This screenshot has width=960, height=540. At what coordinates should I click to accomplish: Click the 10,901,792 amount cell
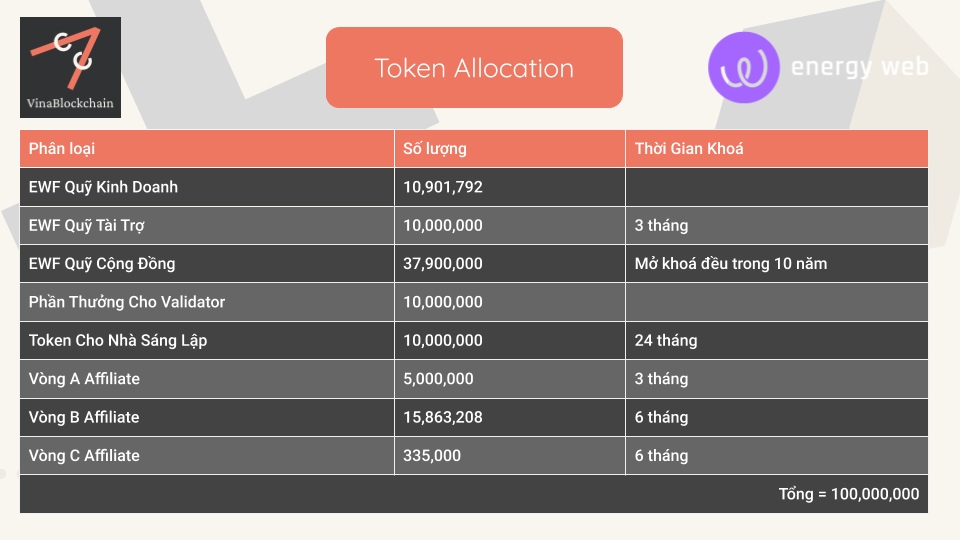pyautogui.click(x=510, y=187)
